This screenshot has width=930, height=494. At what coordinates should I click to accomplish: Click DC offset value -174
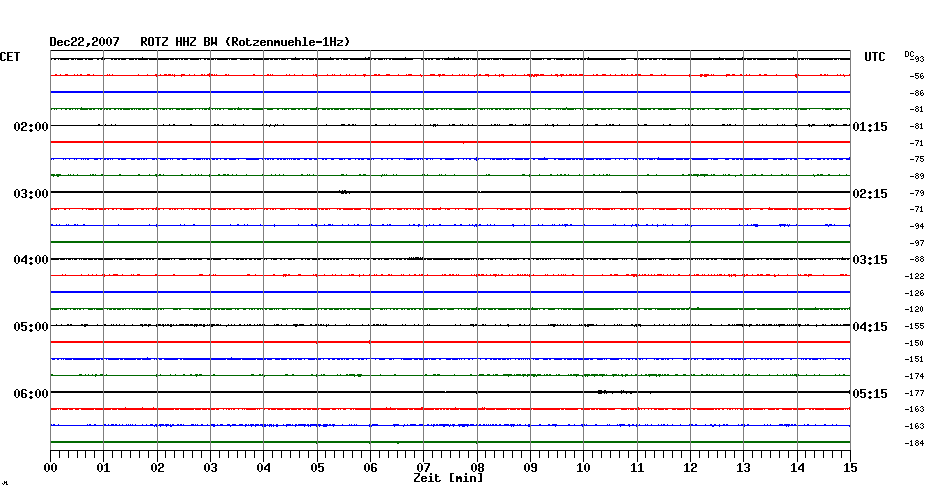tap(915, 377)
